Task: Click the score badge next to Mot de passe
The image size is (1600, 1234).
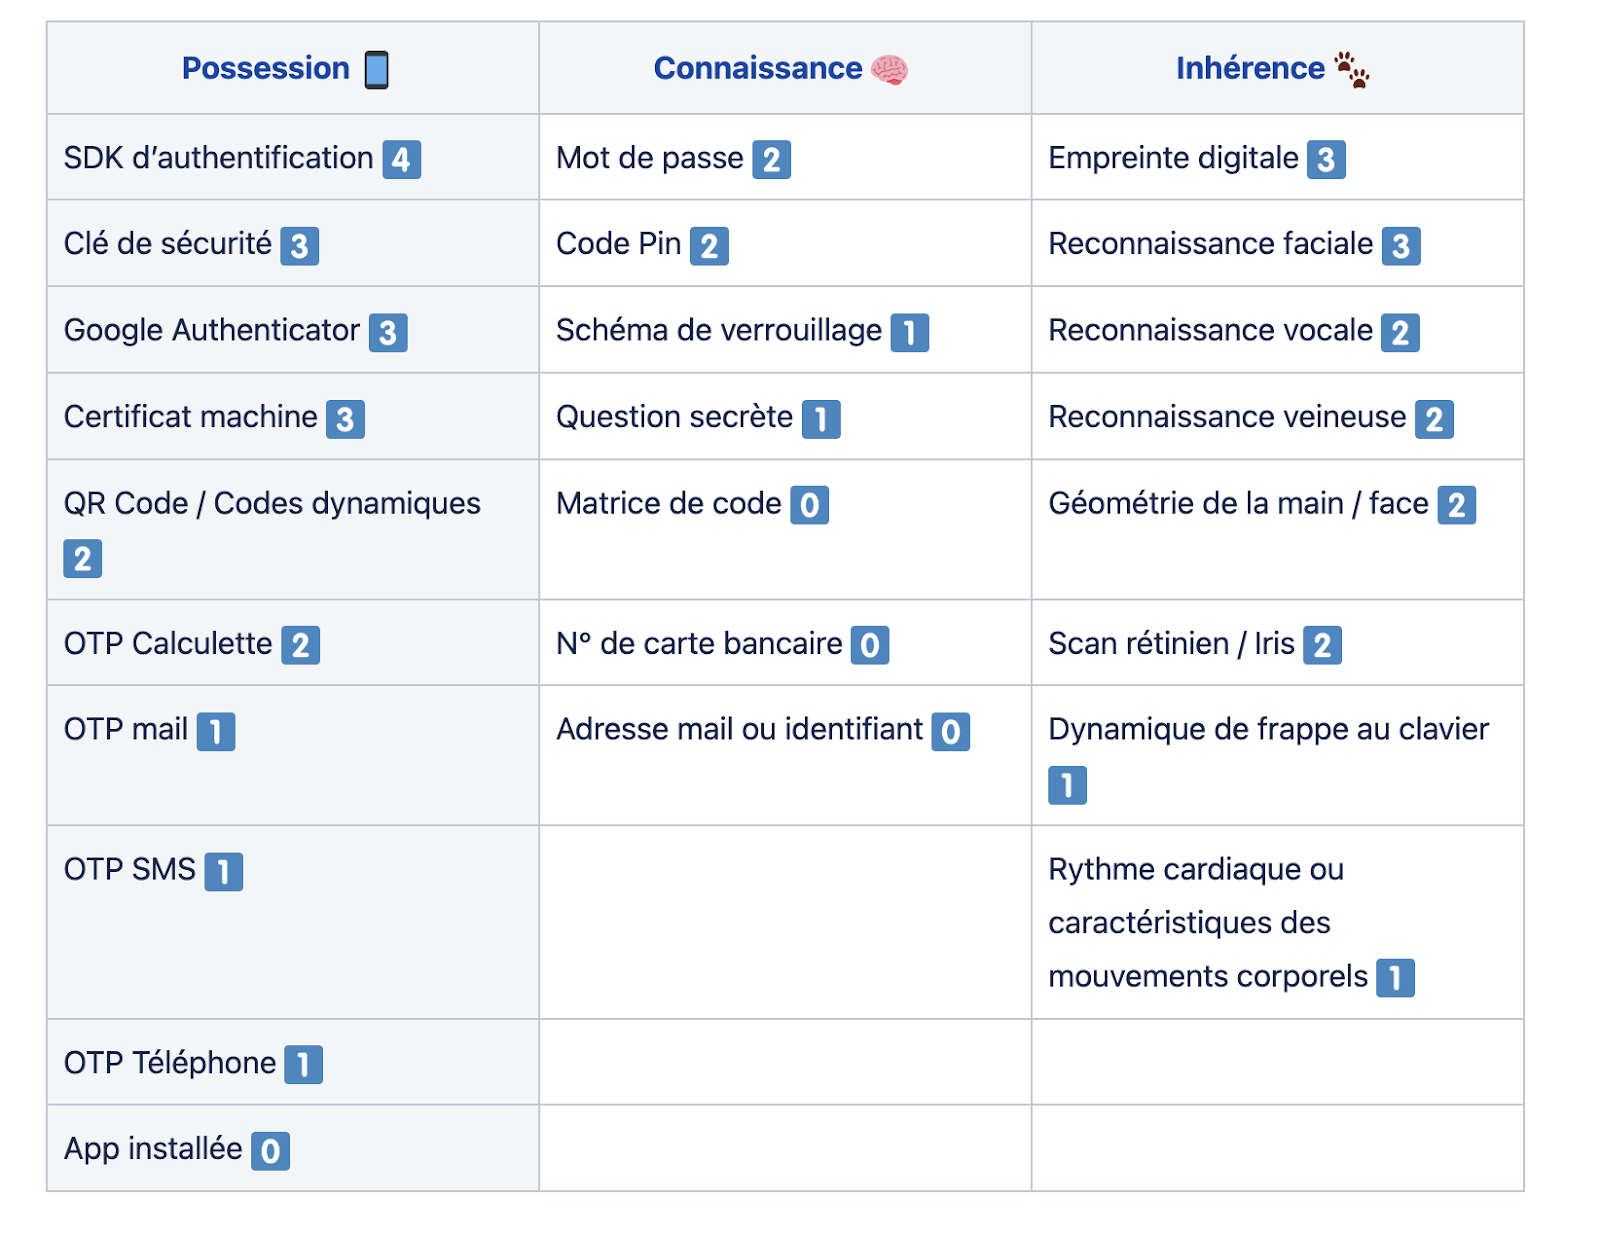Action: click(x=771, y=160)
